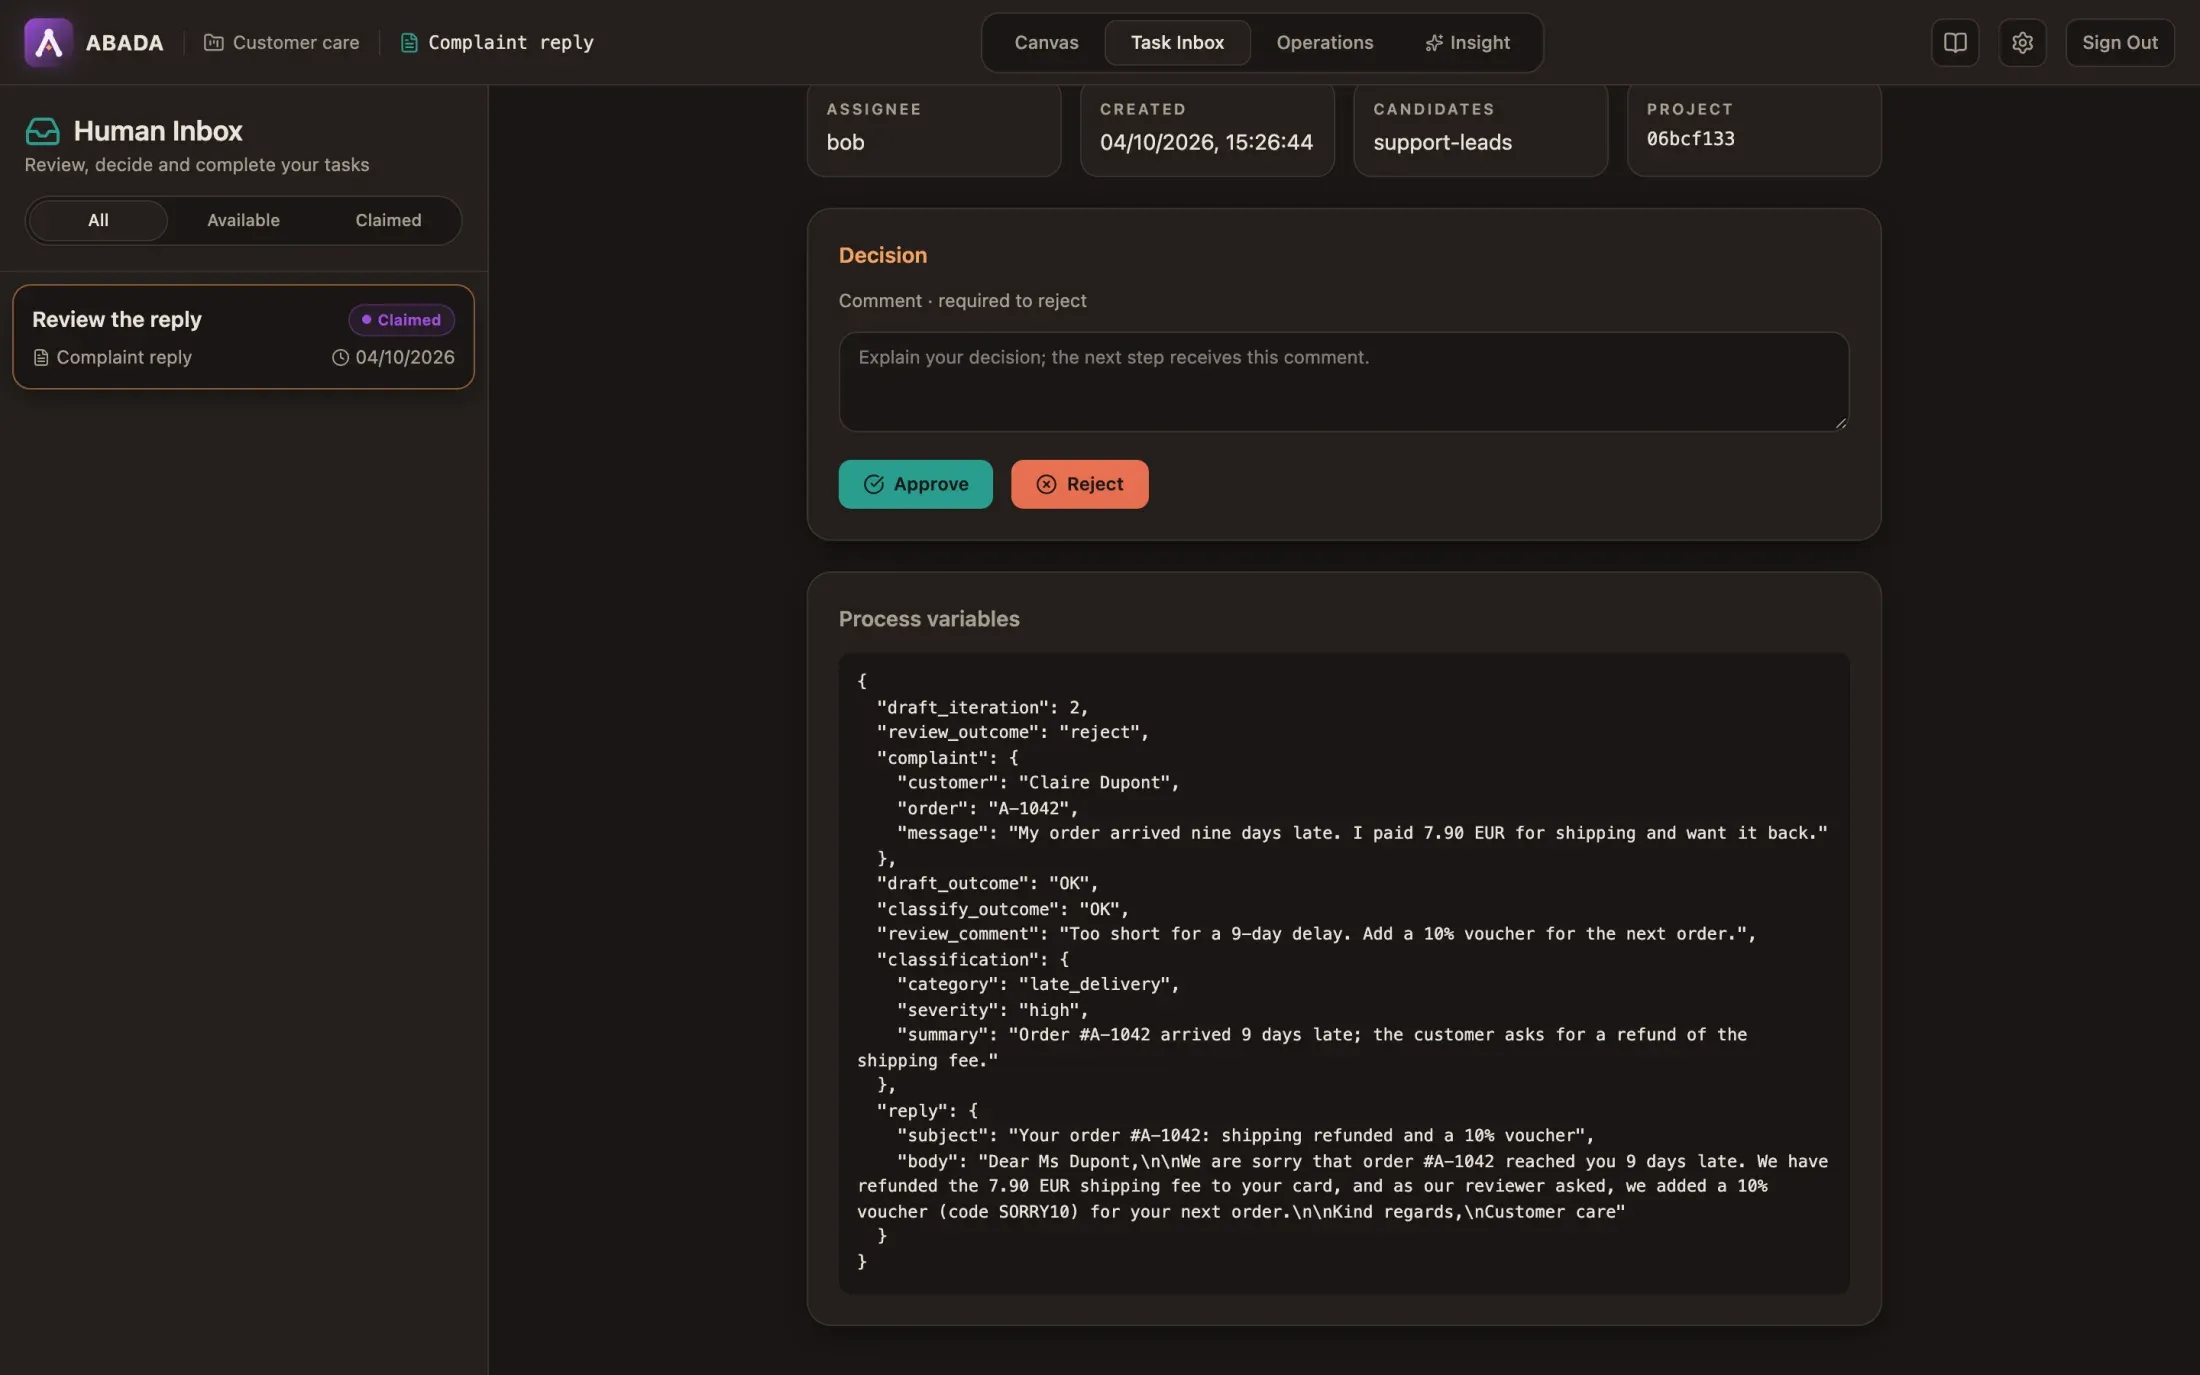This screenshot has height=1375, width=2200.
Task: Click the "customer": "Claire Dupont" line
Action: (x=1037, y=782)
